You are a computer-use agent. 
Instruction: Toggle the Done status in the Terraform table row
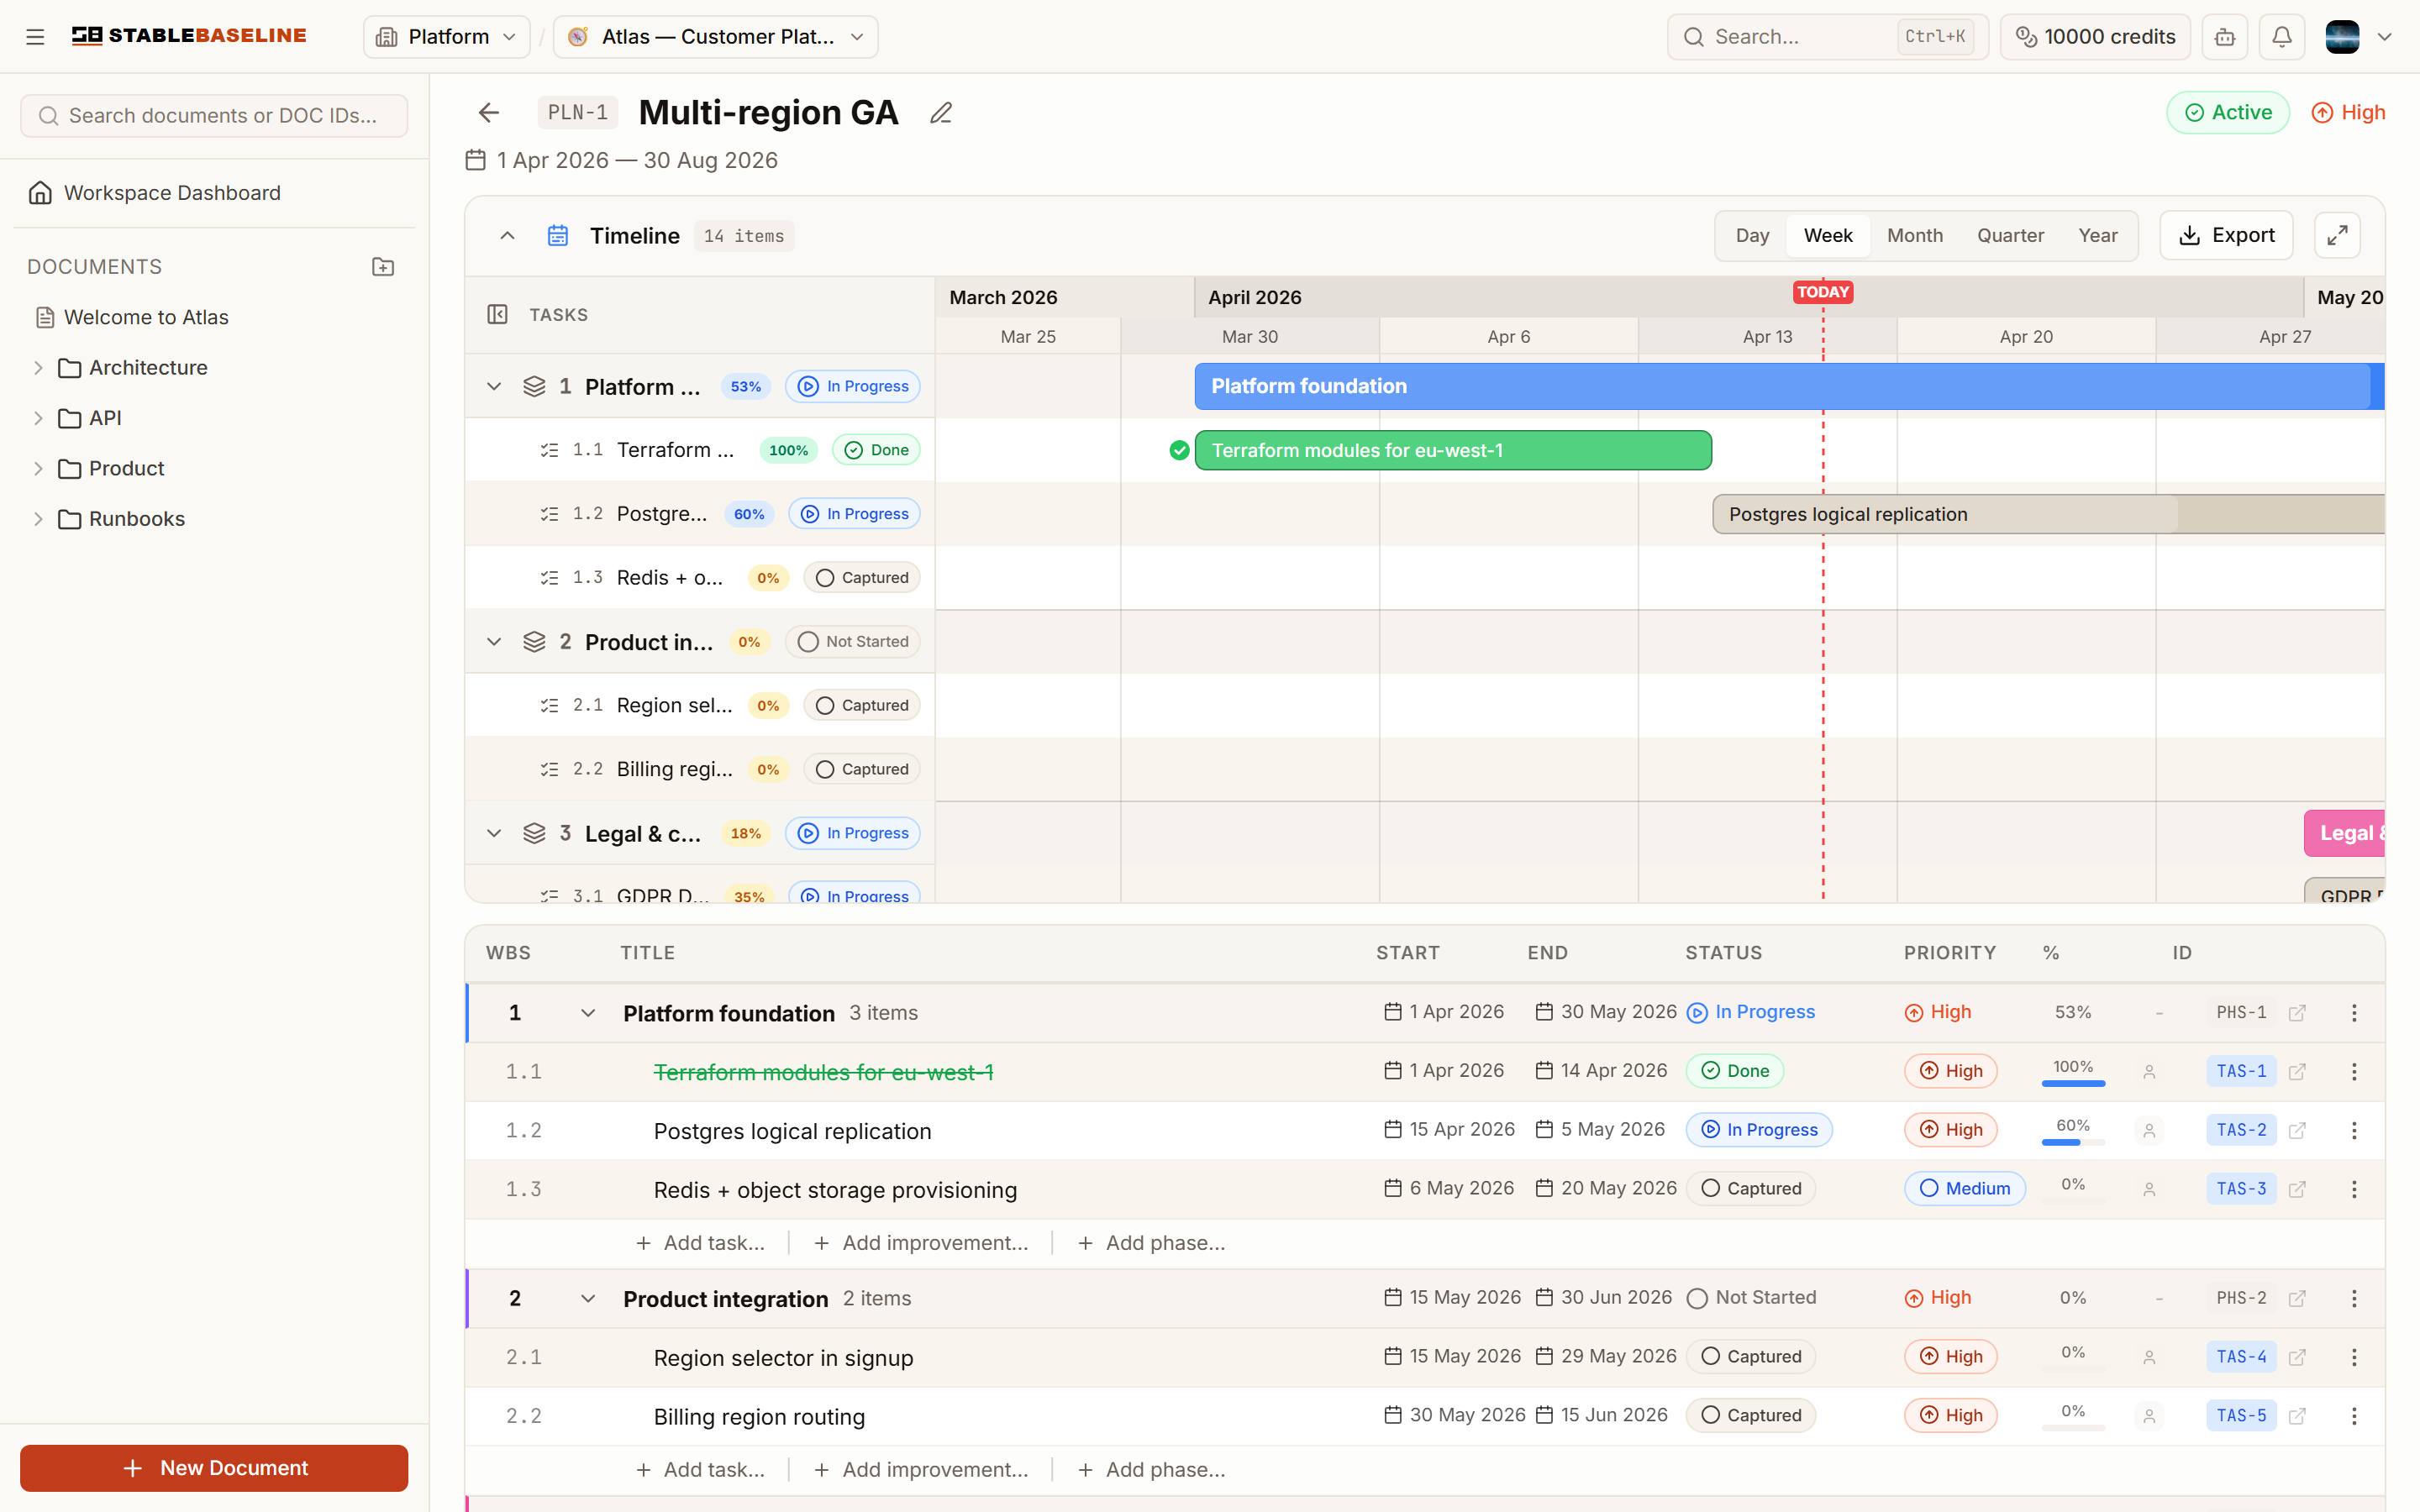1734,1071
